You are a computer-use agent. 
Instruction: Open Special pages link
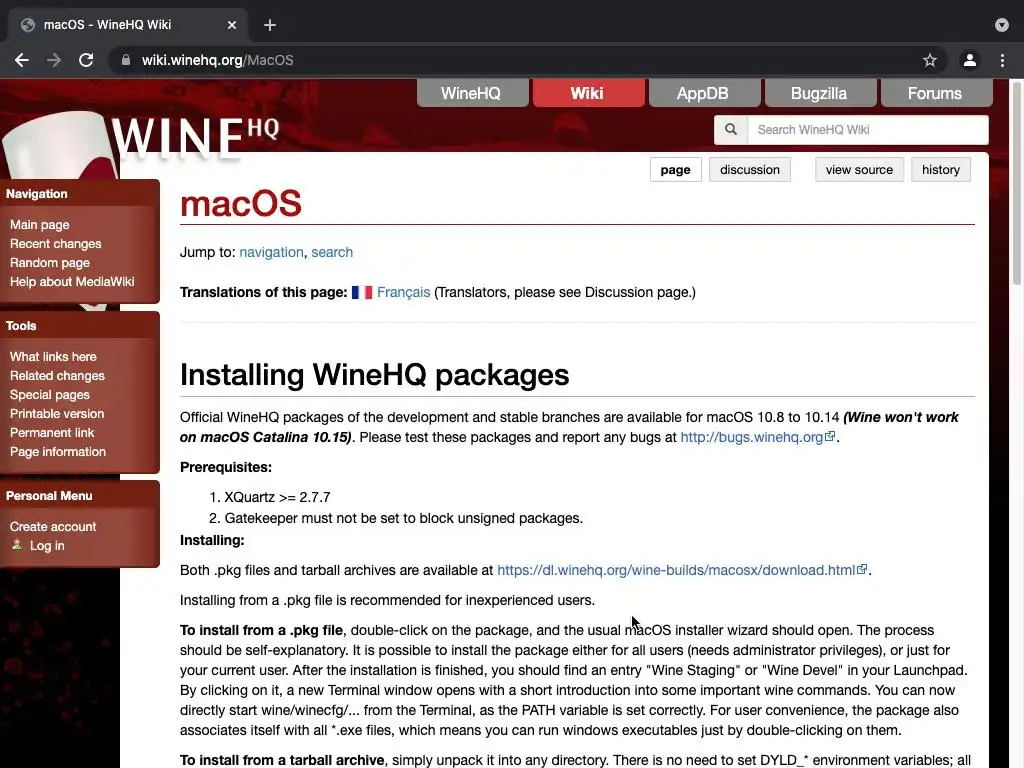50,394
